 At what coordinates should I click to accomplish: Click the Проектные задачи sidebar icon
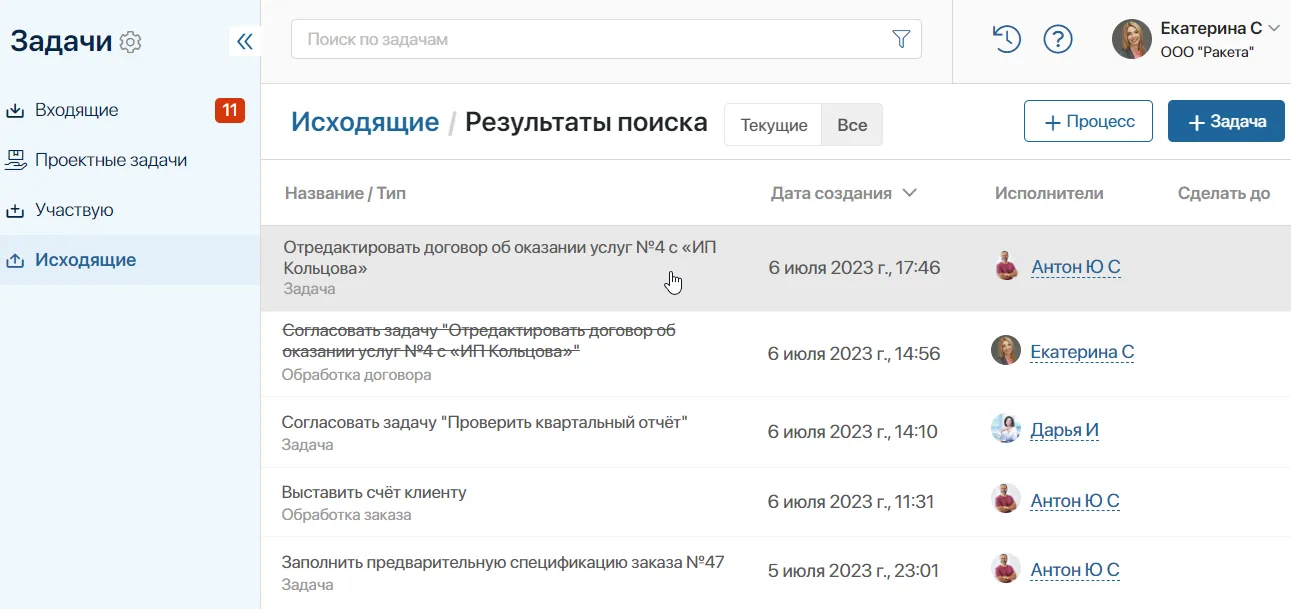(x=15, y=160)
